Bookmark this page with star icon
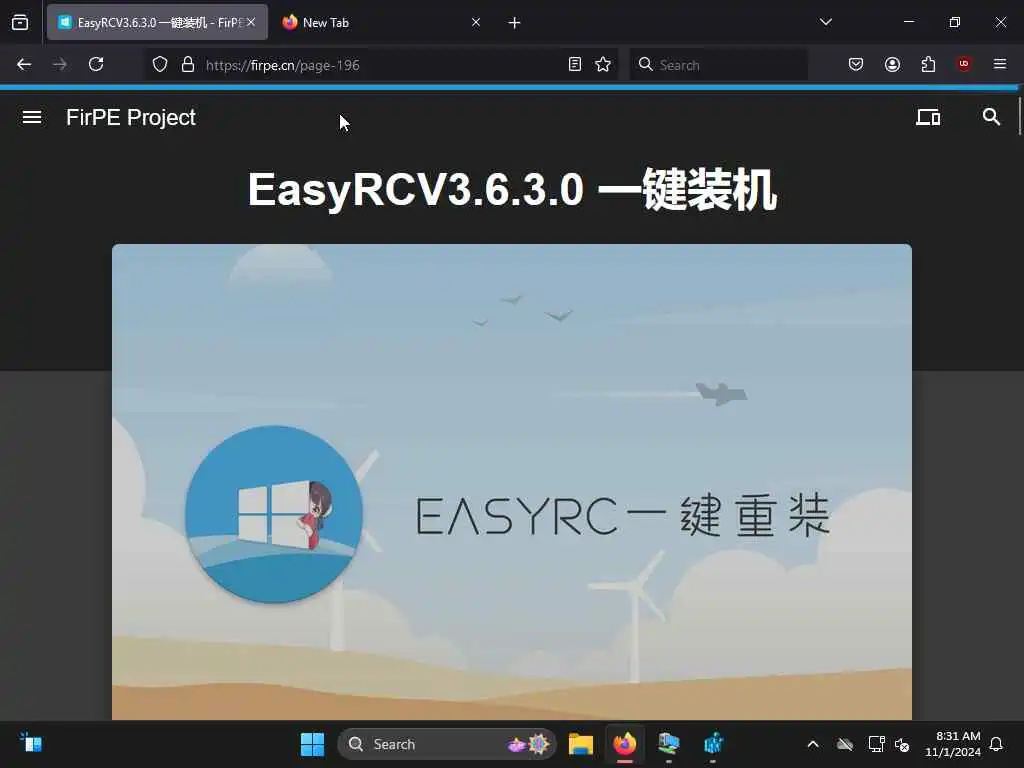This screenshot has width=1024, height=768. click(x=603, y=64)
